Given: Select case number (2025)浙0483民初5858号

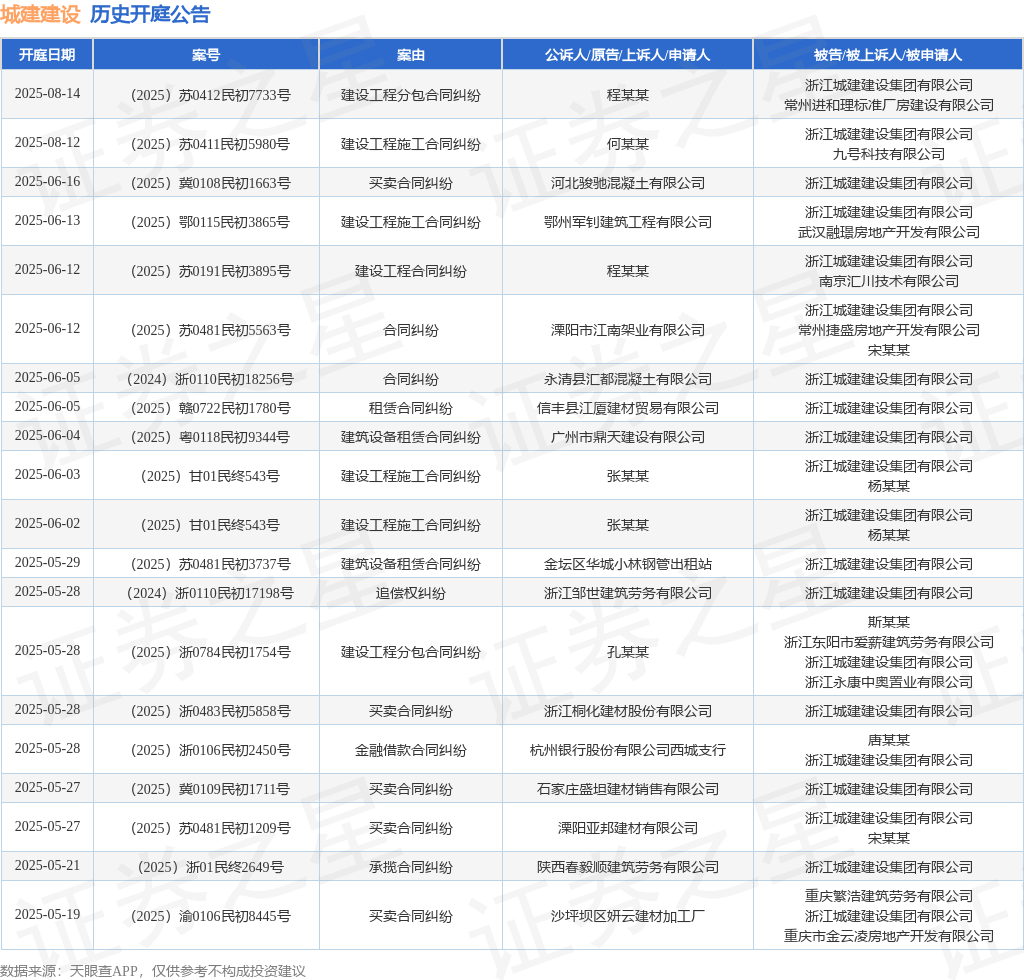Looking at the screenshot, I should (210, 712).
